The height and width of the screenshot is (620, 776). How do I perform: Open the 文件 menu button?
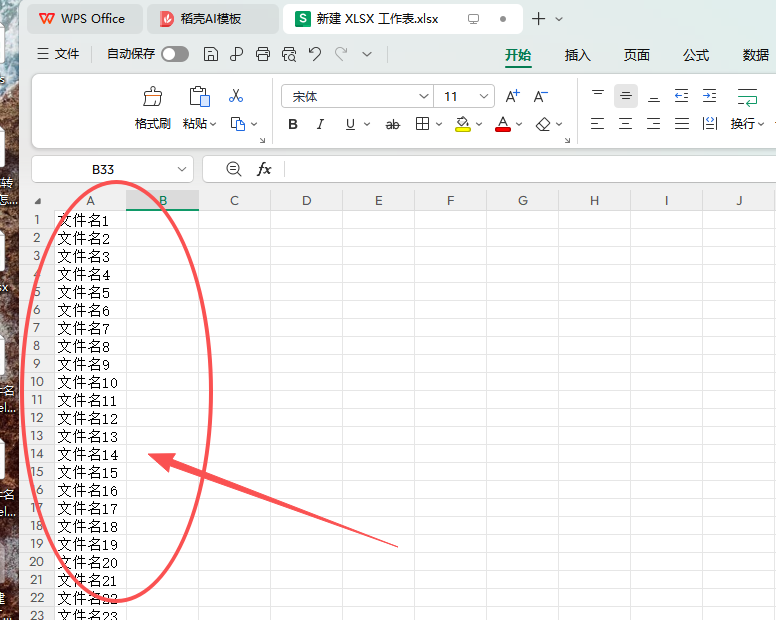pos(58,54)
